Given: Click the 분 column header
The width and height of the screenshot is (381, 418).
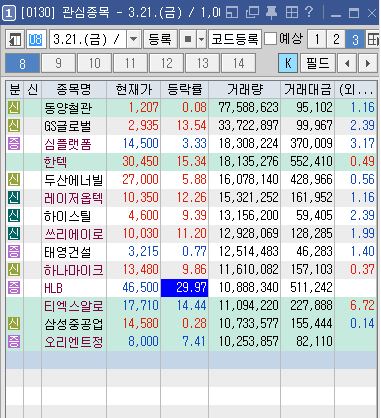Looking at the screenshot, I should click(15, 89).
